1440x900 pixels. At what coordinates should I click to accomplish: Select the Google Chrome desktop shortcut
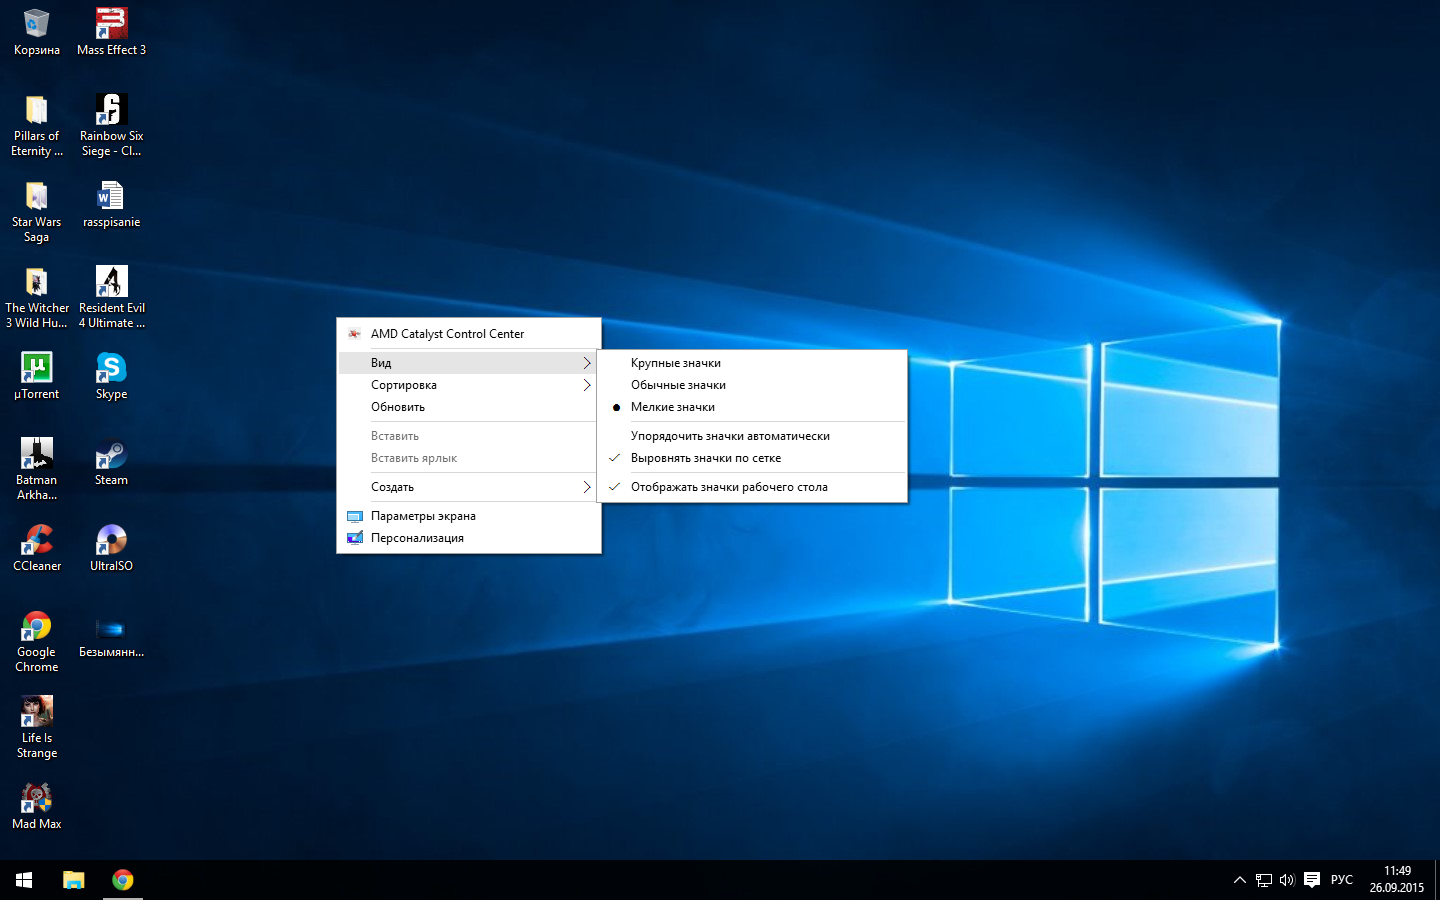coord(37,642)
